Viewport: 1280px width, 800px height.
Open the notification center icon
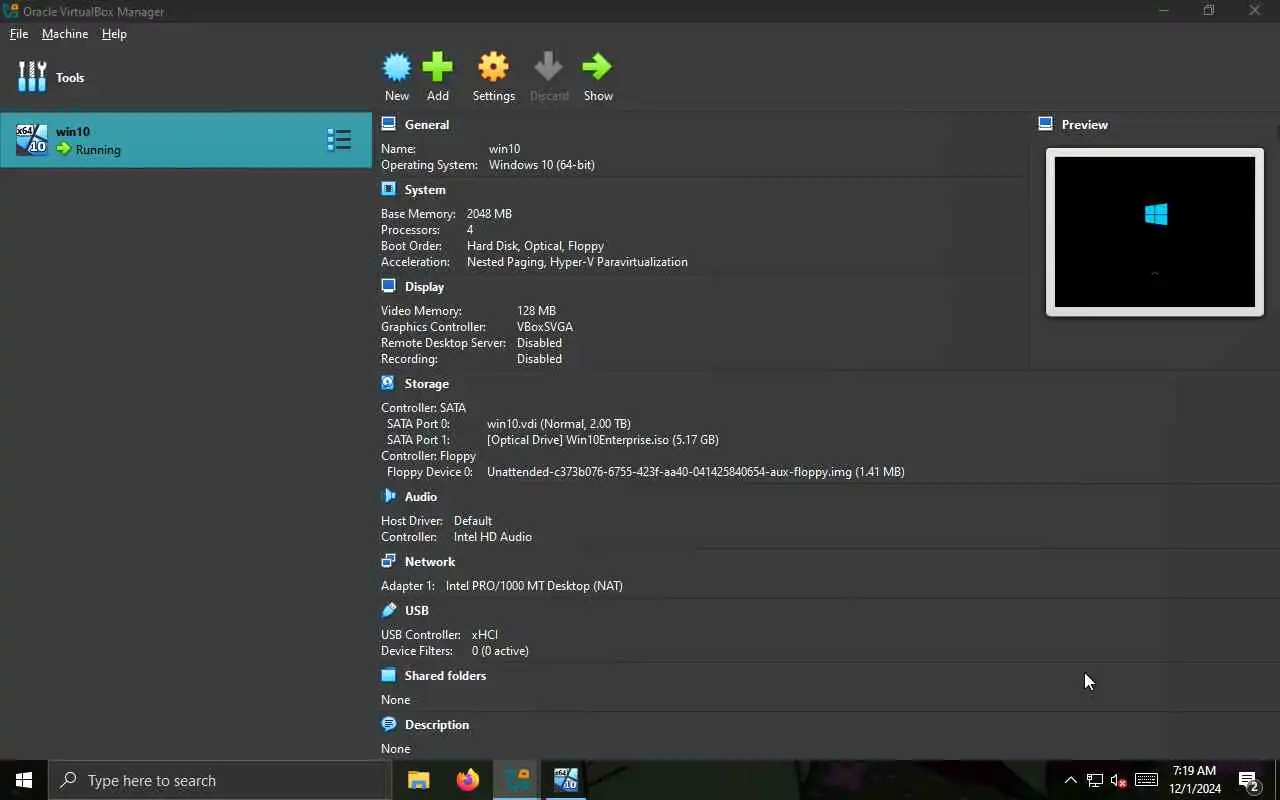1248,781
